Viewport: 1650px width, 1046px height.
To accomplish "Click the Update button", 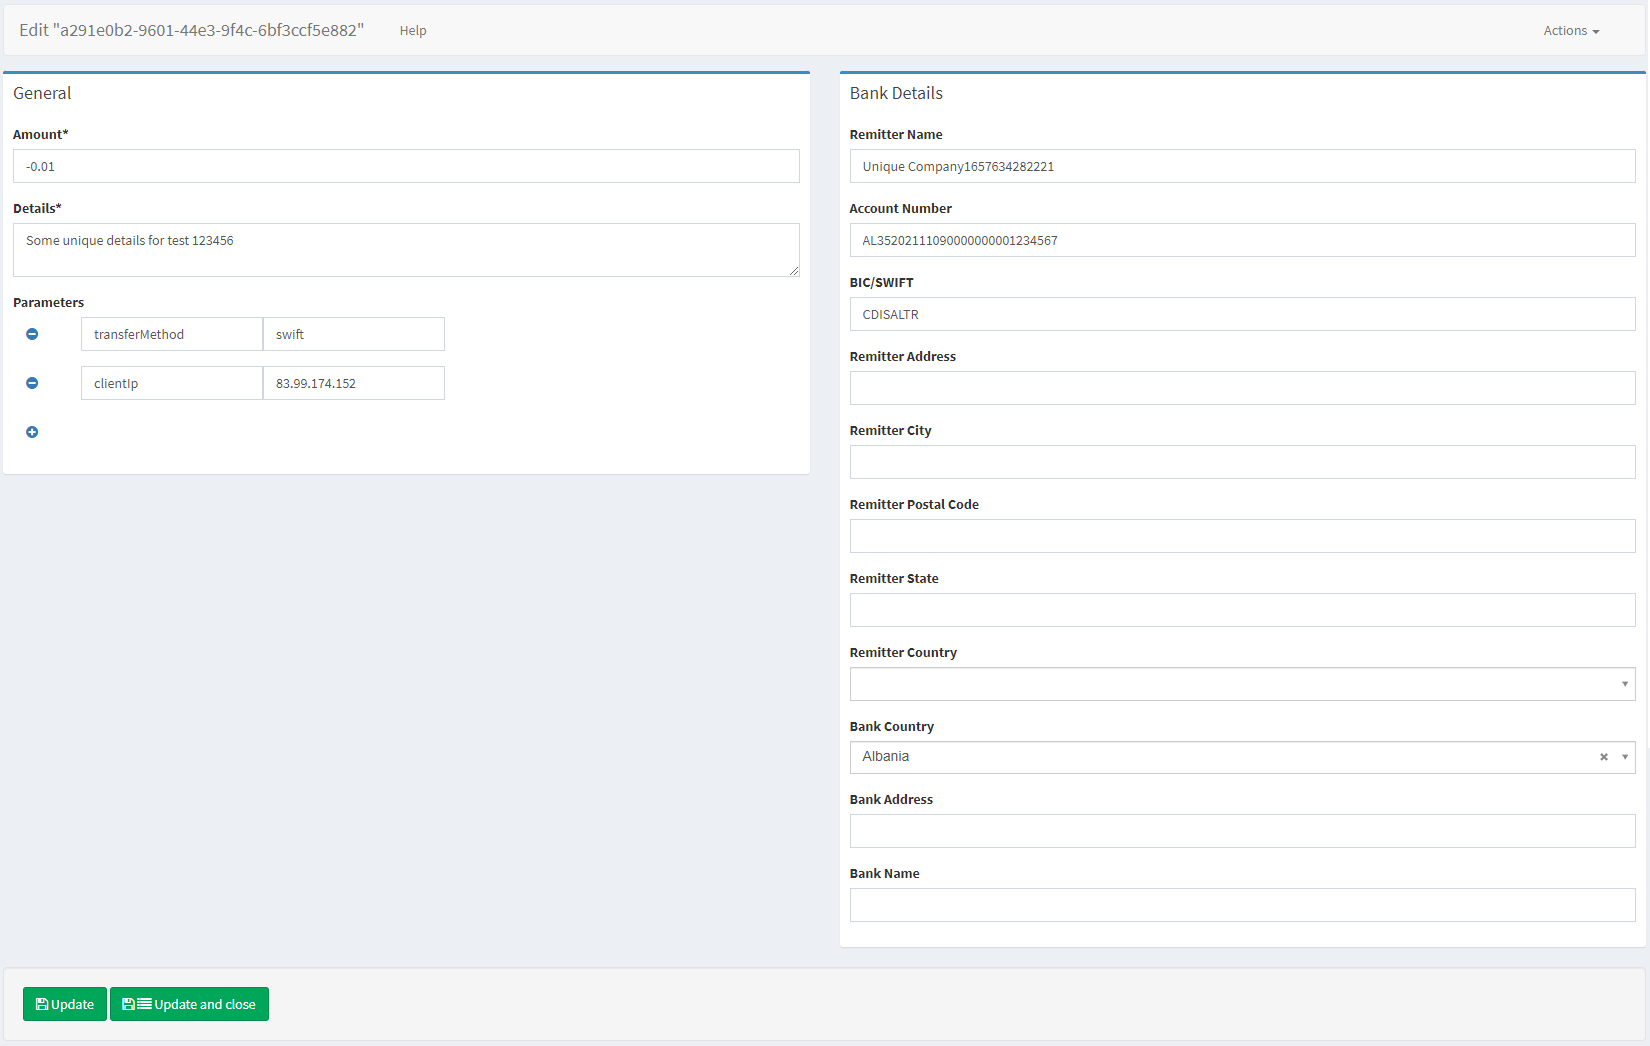I will tap(65, 1004).
